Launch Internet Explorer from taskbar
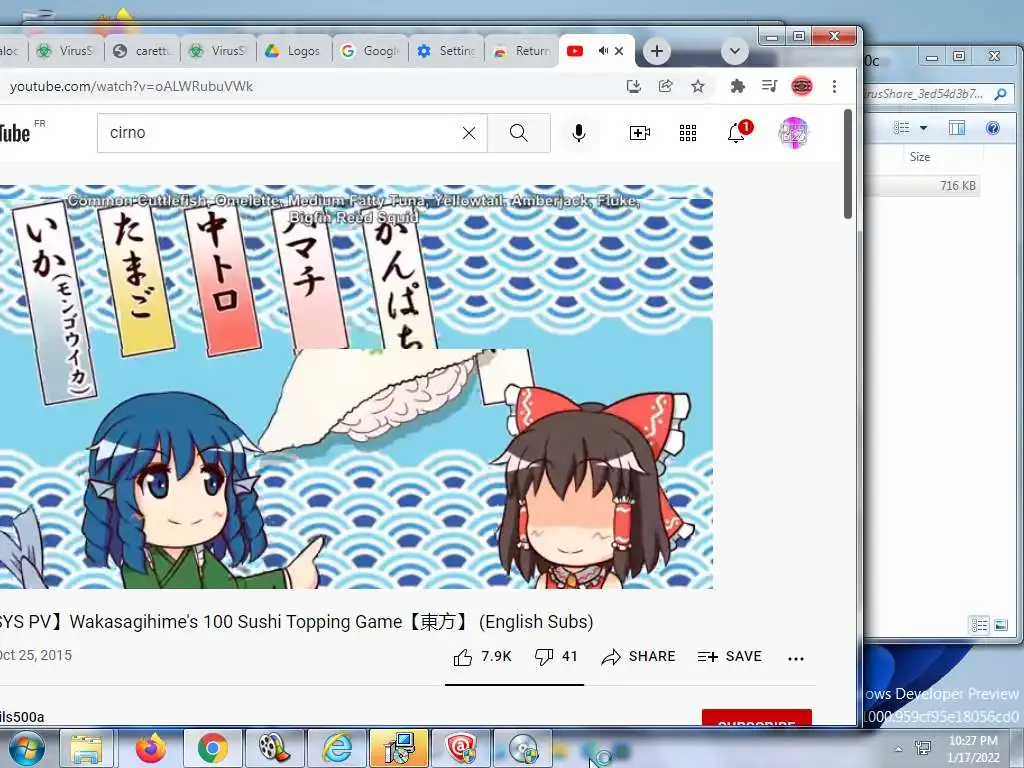1024x768 pixels. pyautogui.click(x=337, y=749)
